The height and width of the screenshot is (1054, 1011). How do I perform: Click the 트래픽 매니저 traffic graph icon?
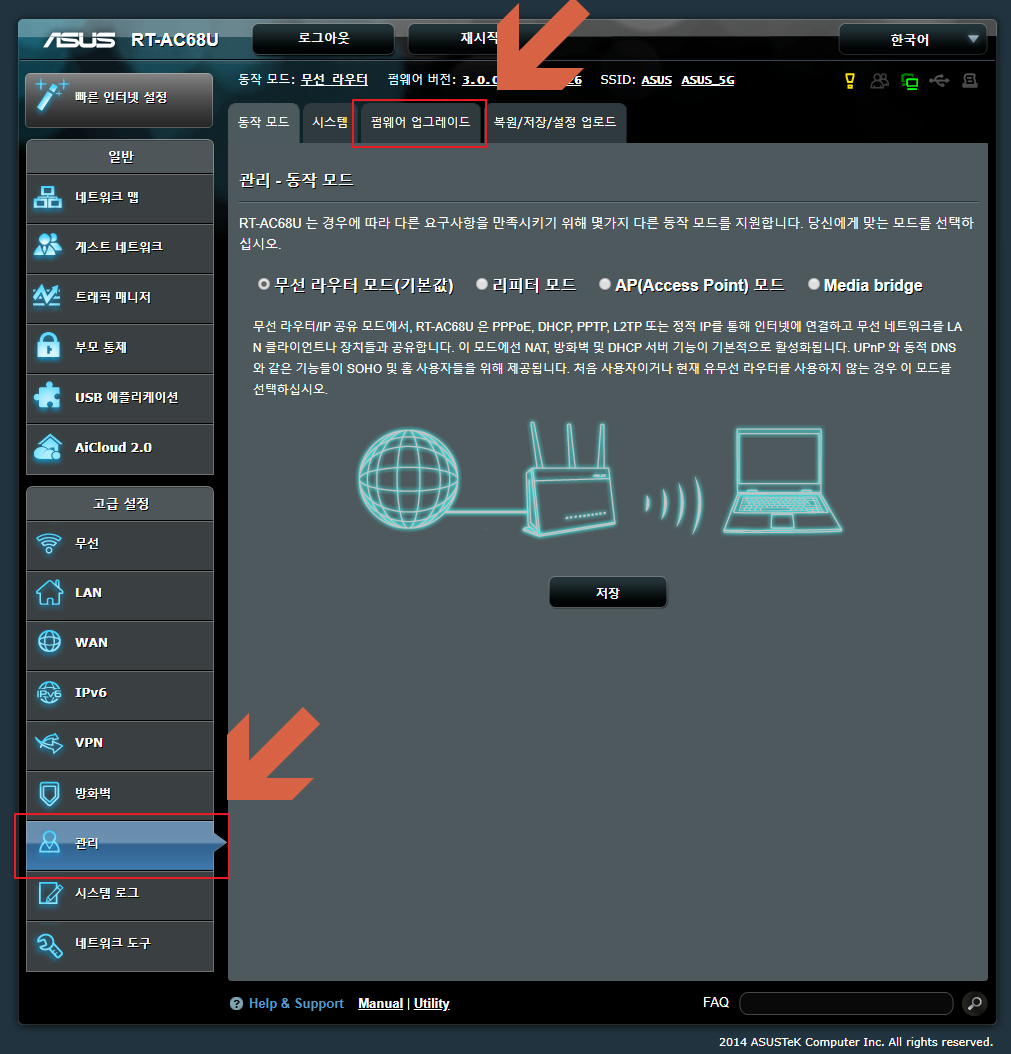click(47, 296)
